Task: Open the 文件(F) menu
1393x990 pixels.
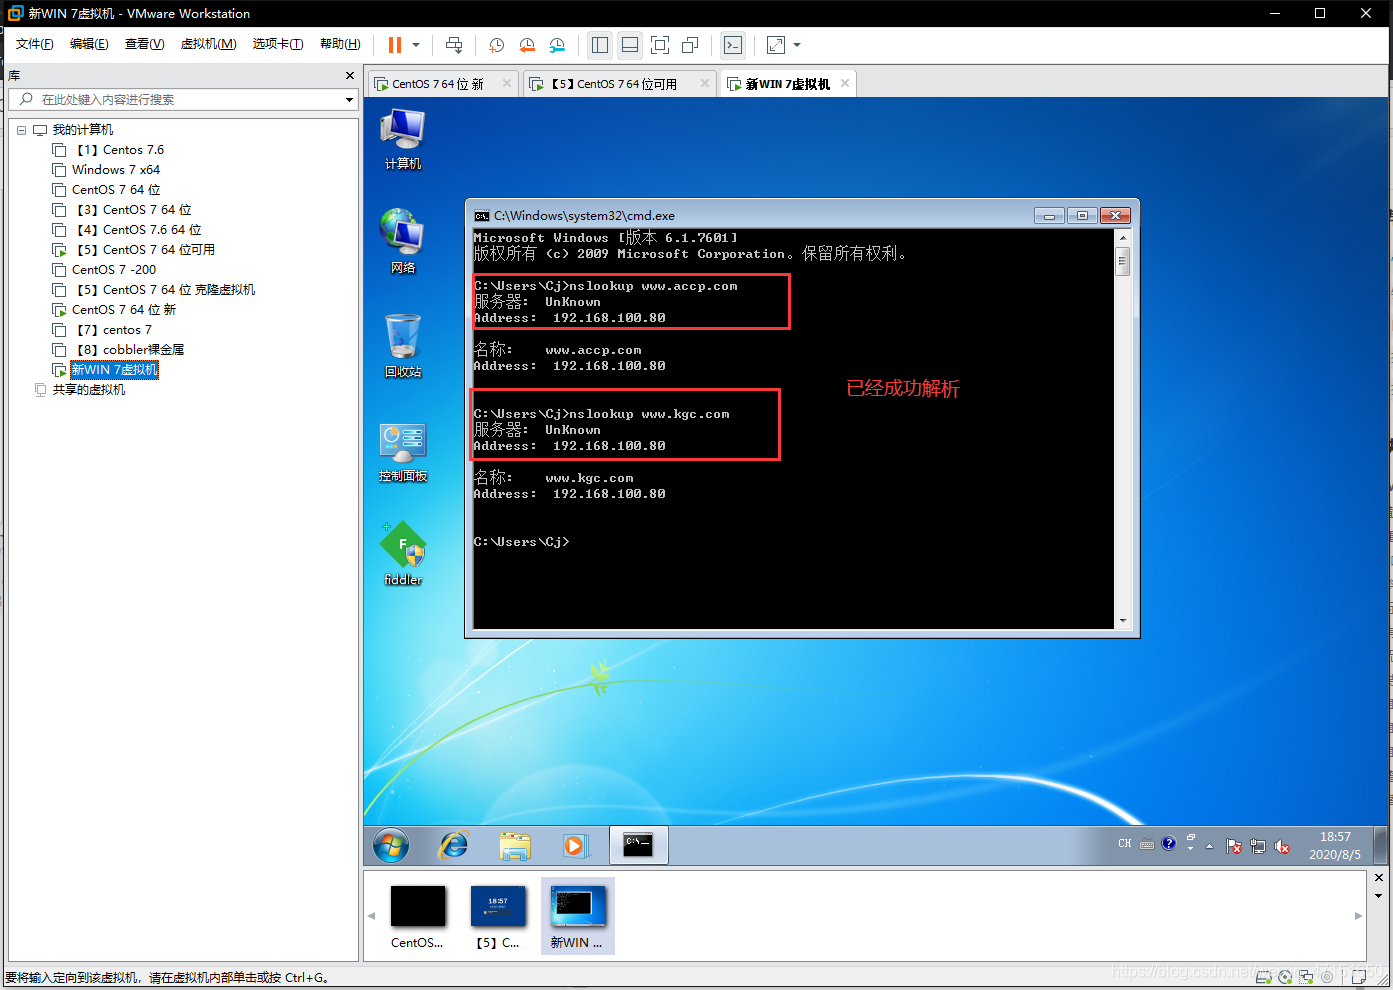Action: 35,44
